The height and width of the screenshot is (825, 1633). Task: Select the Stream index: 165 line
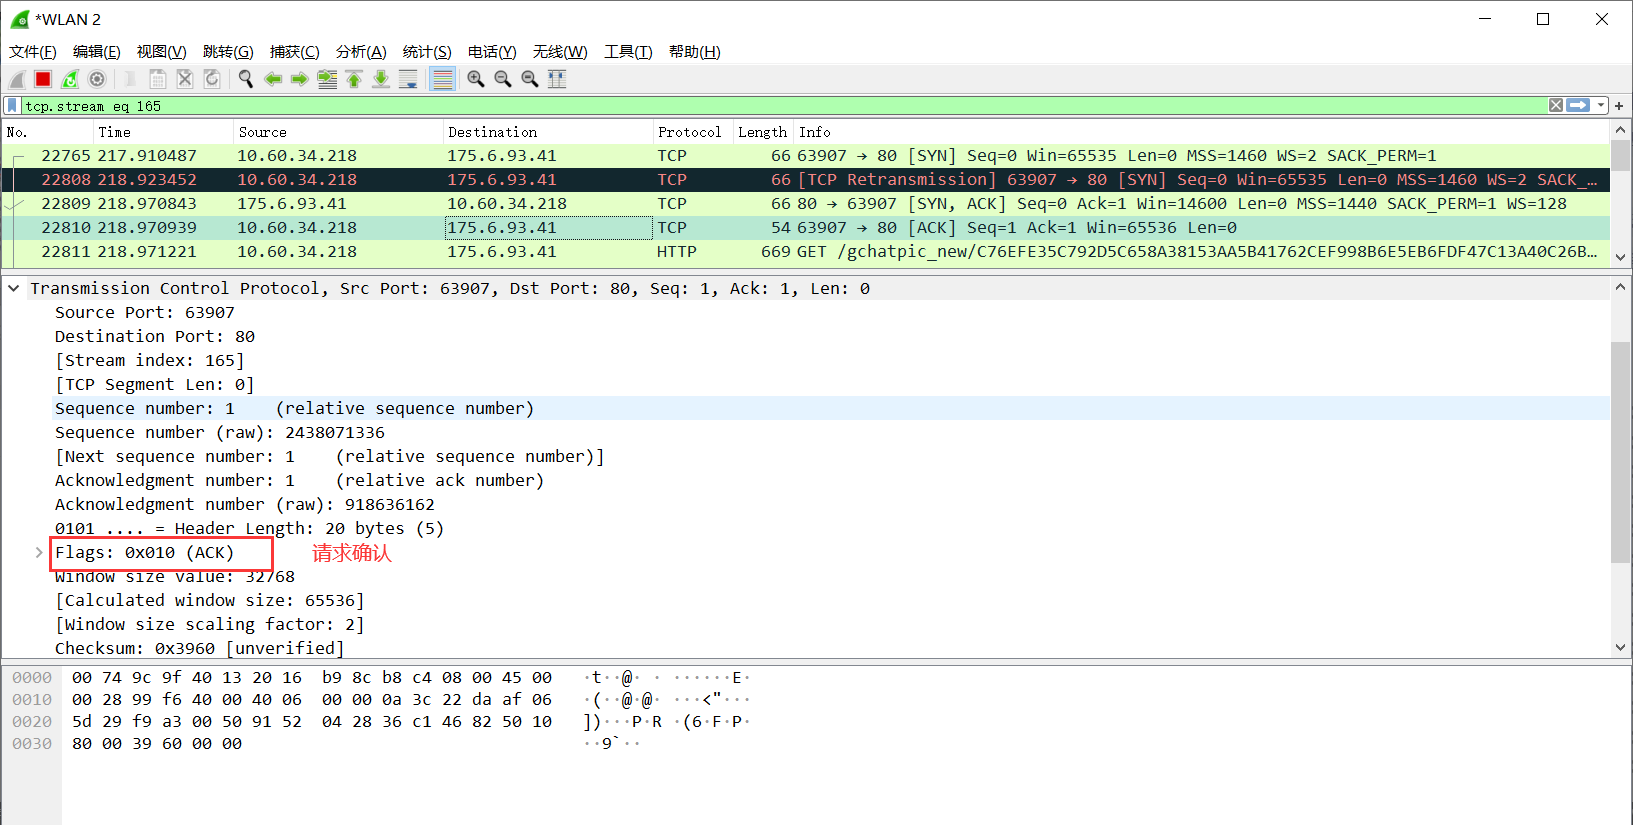coord(150,360)
